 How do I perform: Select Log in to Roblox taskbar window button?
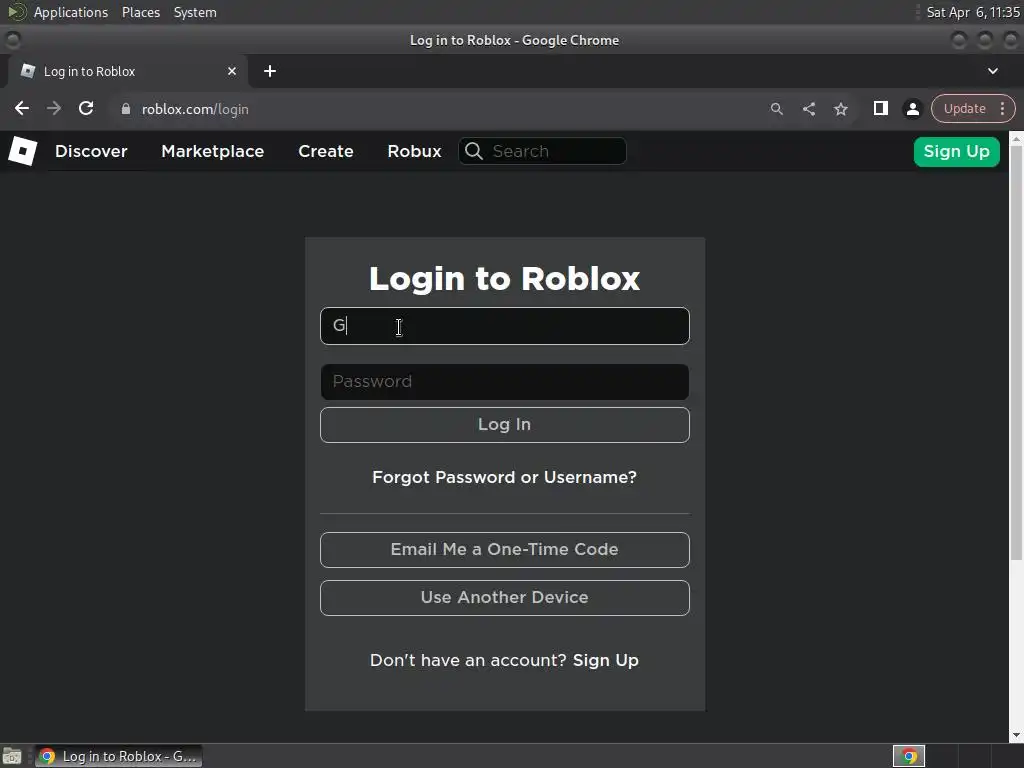[119, 756]
